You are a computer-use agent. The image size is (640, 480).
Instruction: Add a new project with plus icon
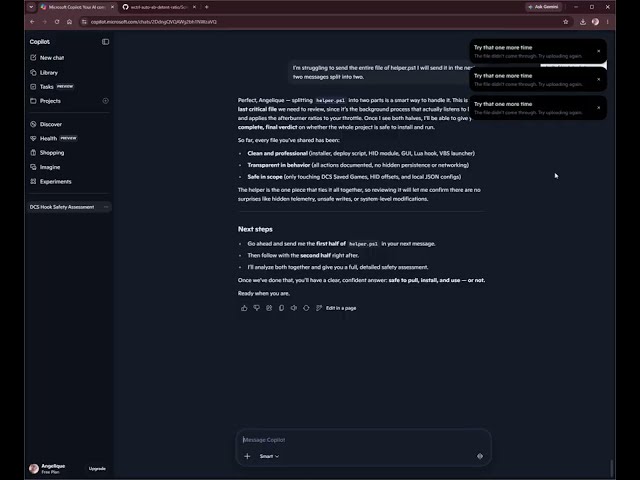pyautogui.click(x=105, y=101)
